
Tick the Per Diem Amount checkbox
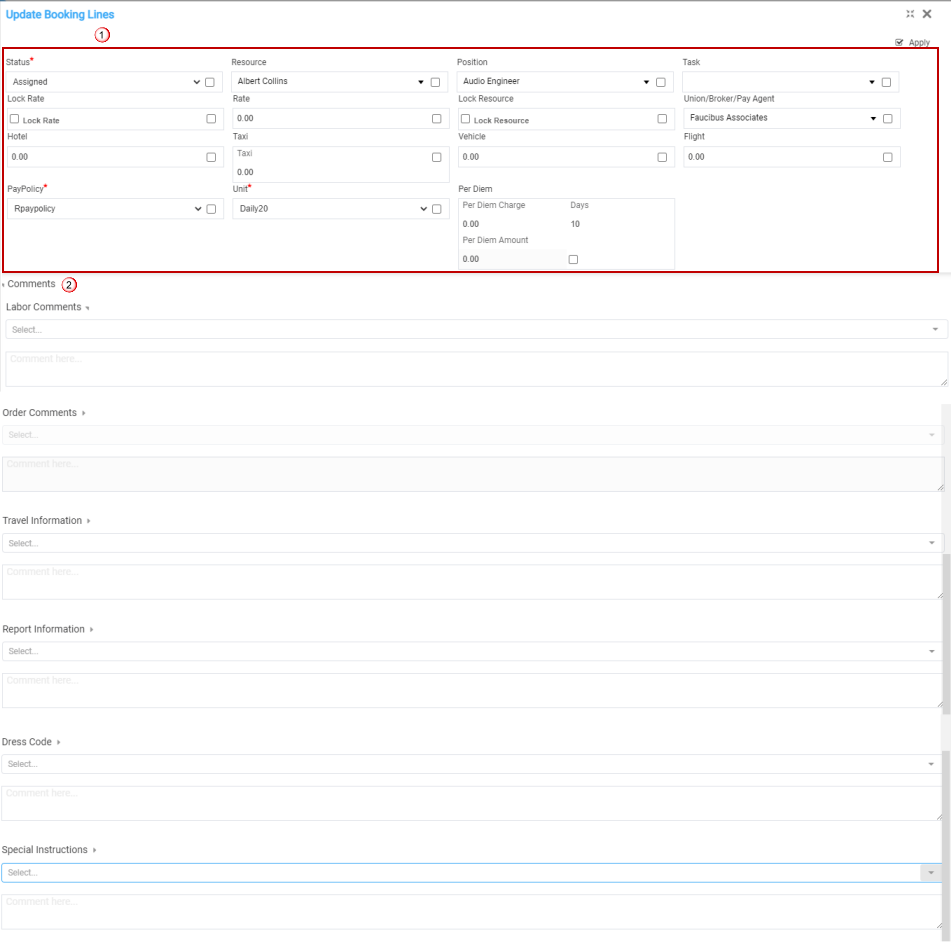click(573, 259)
